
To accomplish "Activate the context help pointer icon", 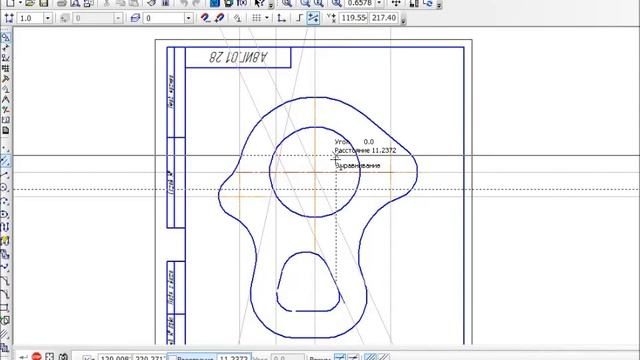I will 260,3.
